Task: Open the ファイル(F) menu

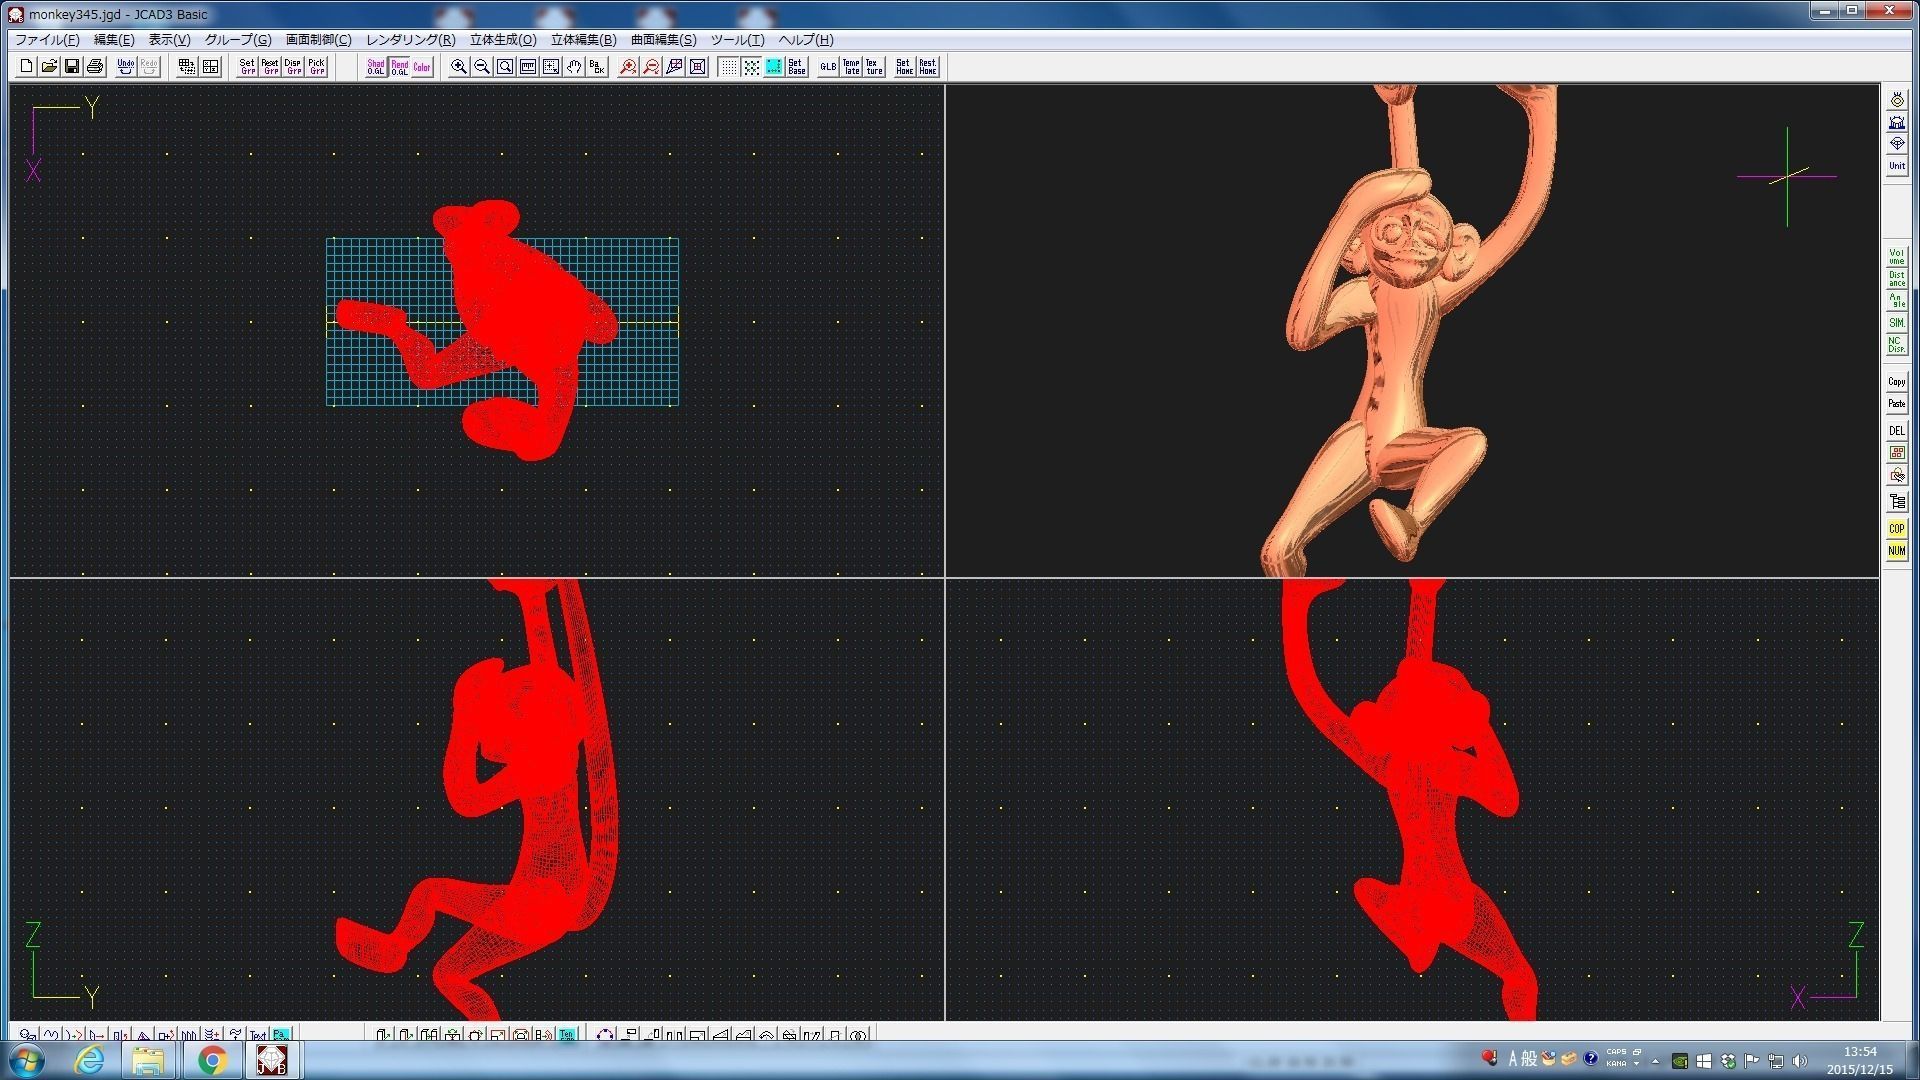Action: (x=47, y=40)
